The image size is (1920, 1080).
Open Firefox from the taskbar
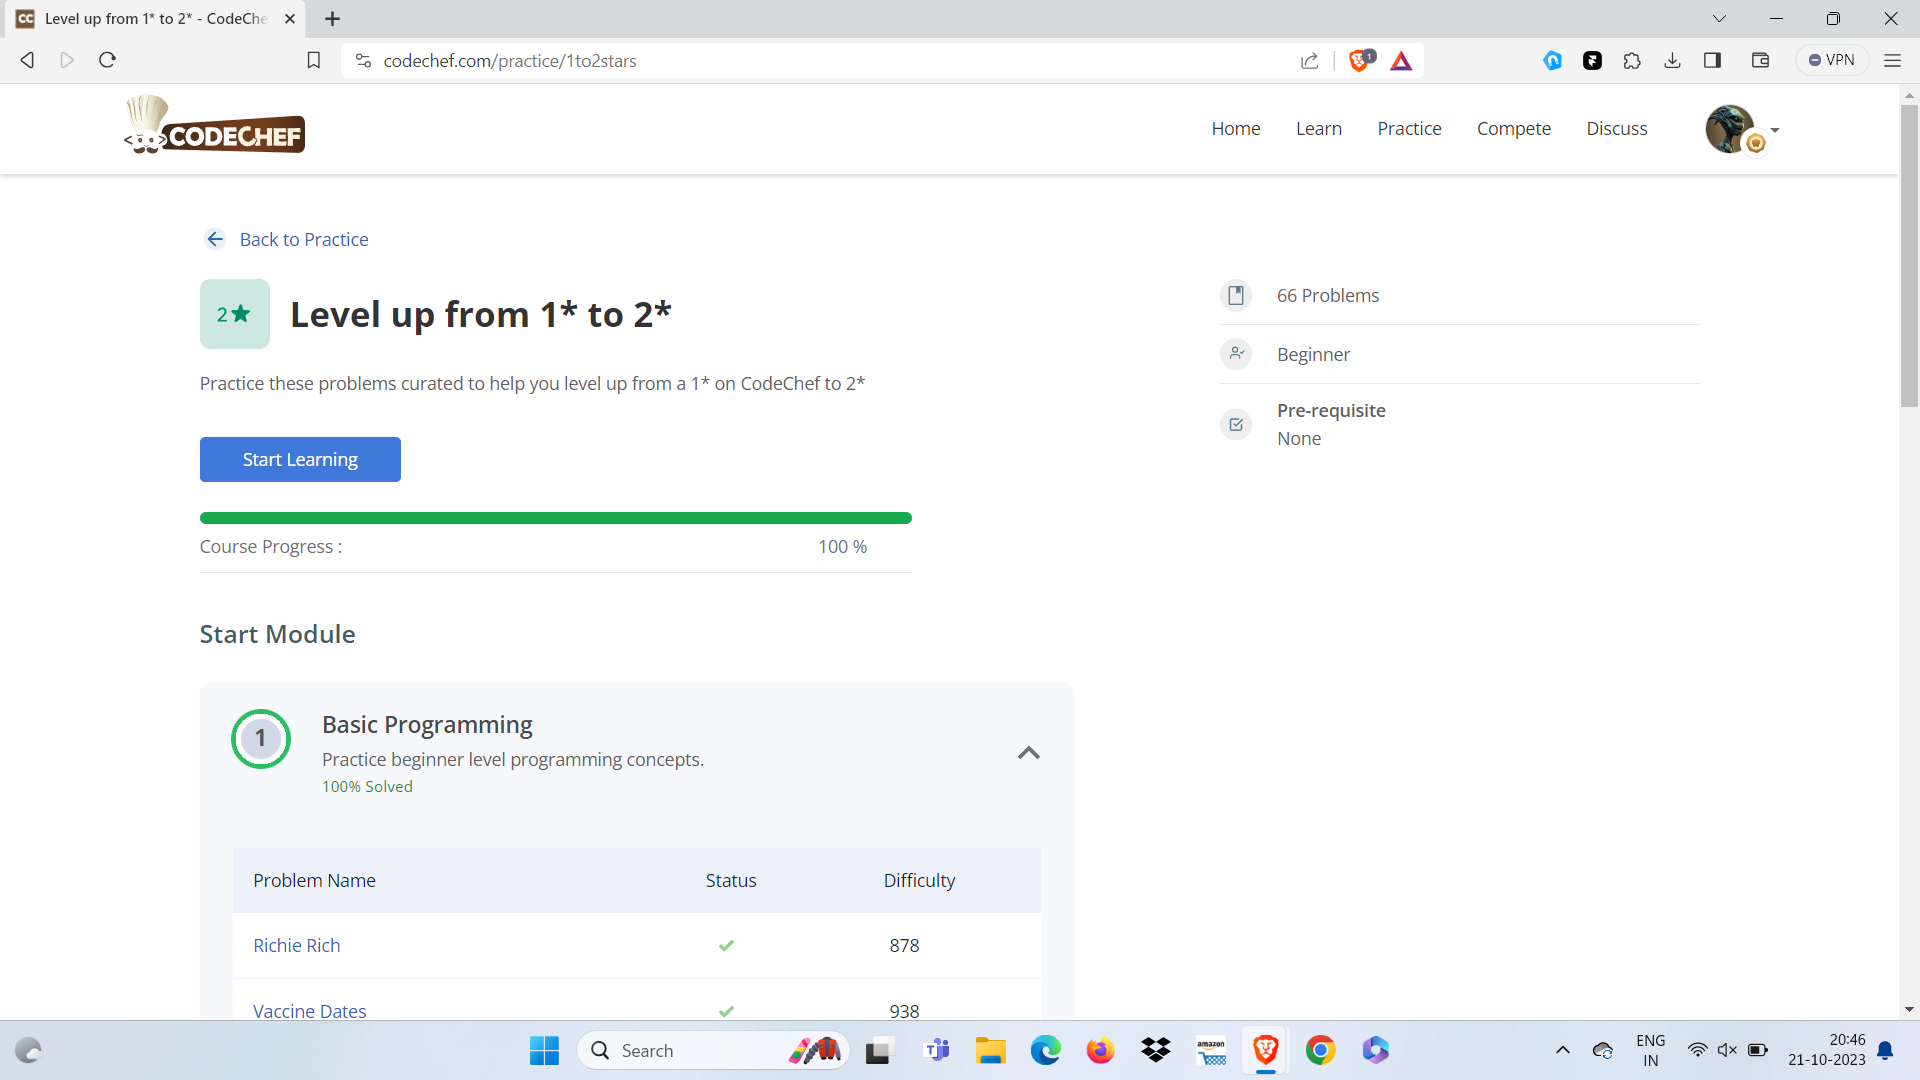1100,1050
